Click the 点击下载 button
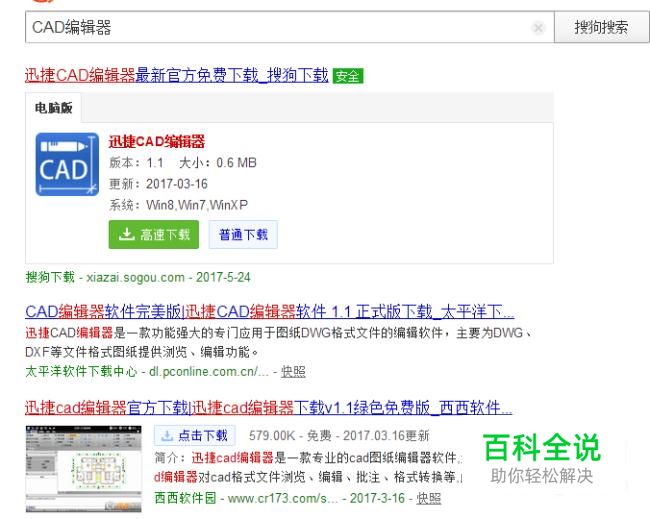The image size is (650, 519). pos(195,435)
